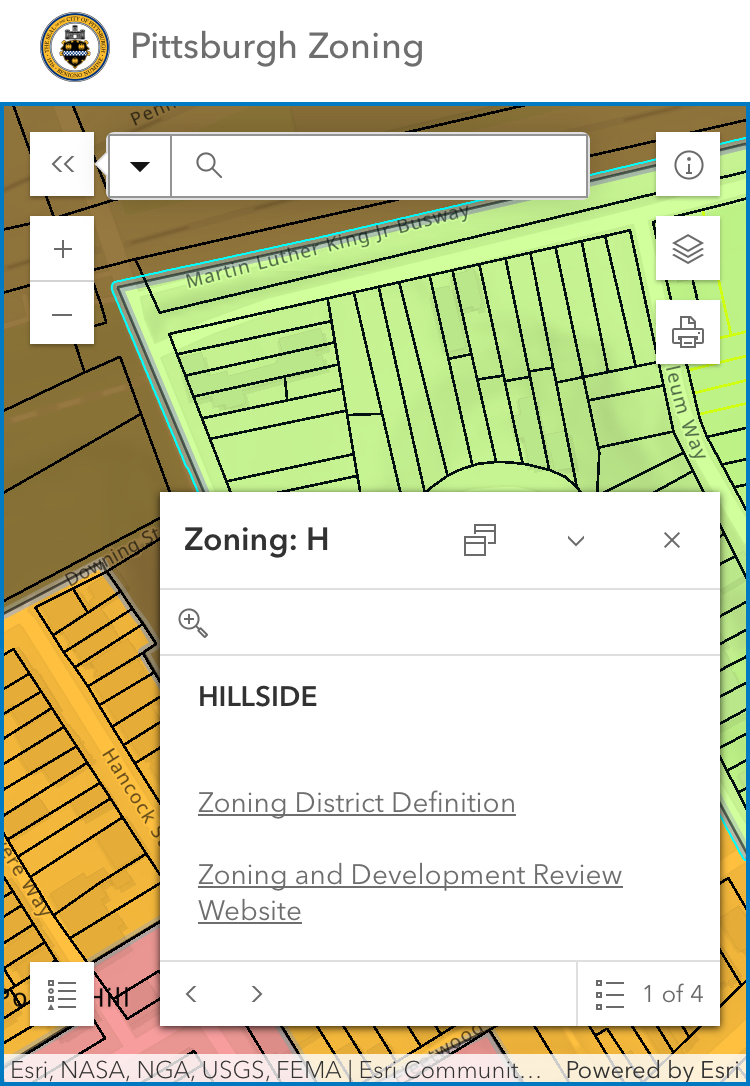Click the magnifier search icon
Screen dimensions: 750x1086
pyautogui.click(x=209, y=165)
